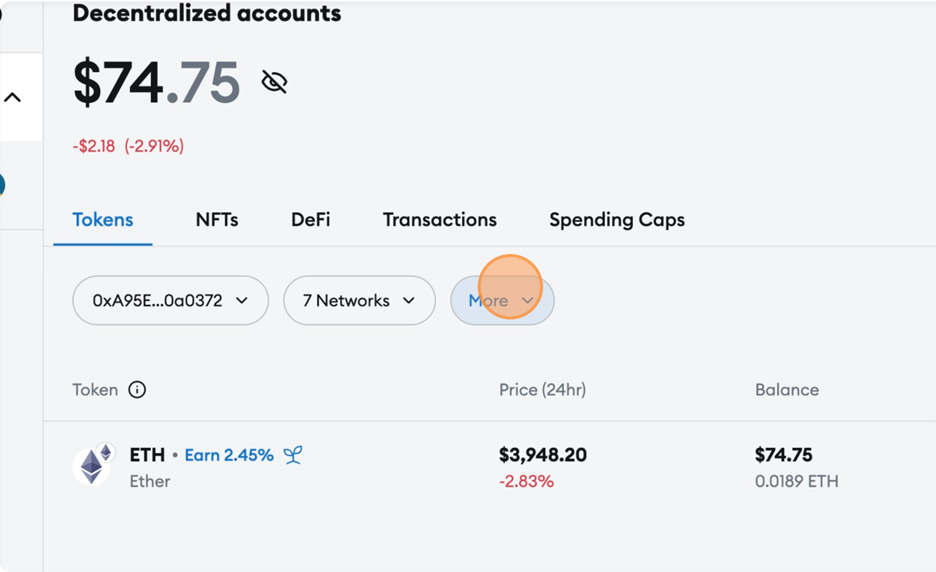The height and width of the screenshot is (572, 936).
Task: Open the Earn 2.45% link
Action: point(229,455)
